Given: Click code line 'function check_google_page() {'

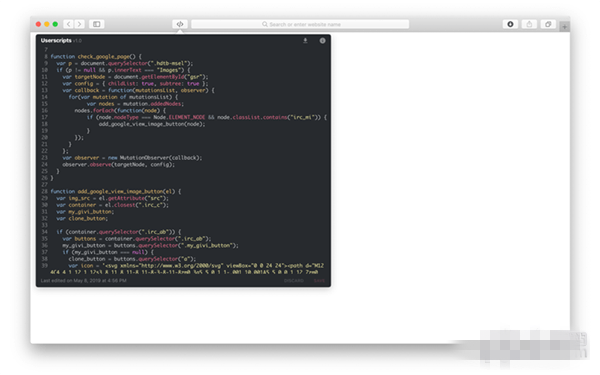Looking at the screenshot, I should coord(96,57).
